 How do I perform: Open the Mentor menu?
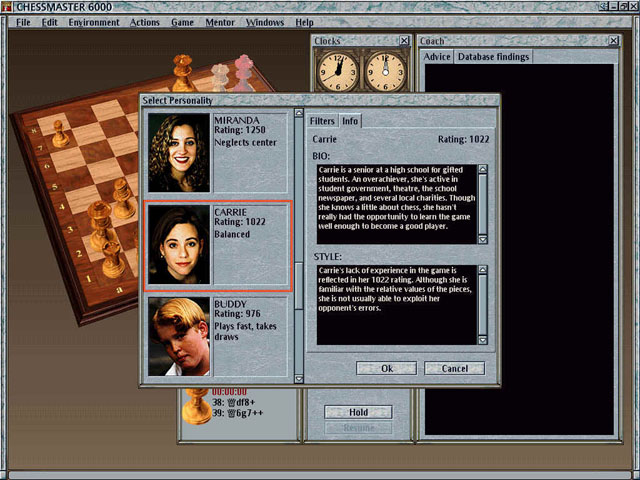point(220,22)
